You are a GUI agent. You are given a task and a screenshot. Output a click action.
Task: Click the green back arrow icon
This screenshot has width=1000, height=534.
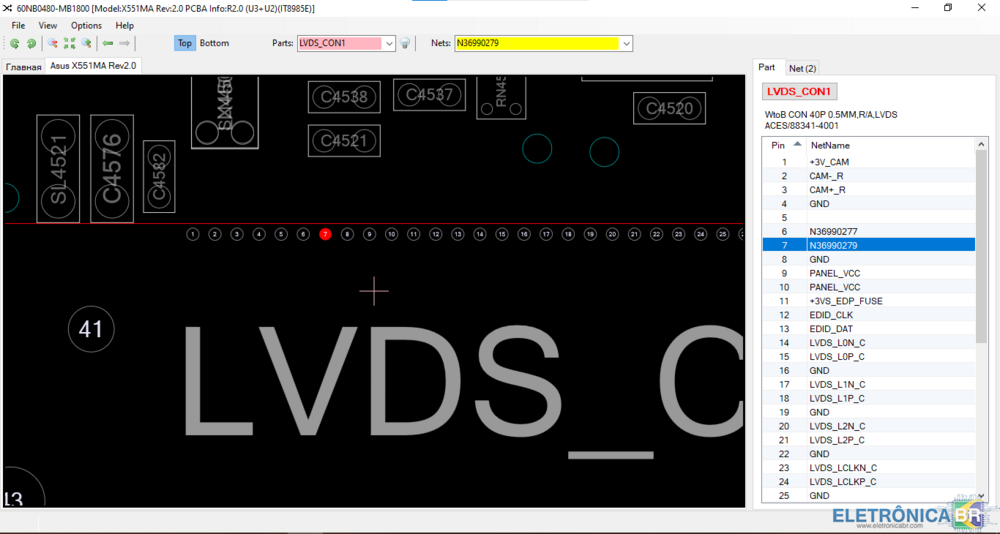click(x=108, y=44)
